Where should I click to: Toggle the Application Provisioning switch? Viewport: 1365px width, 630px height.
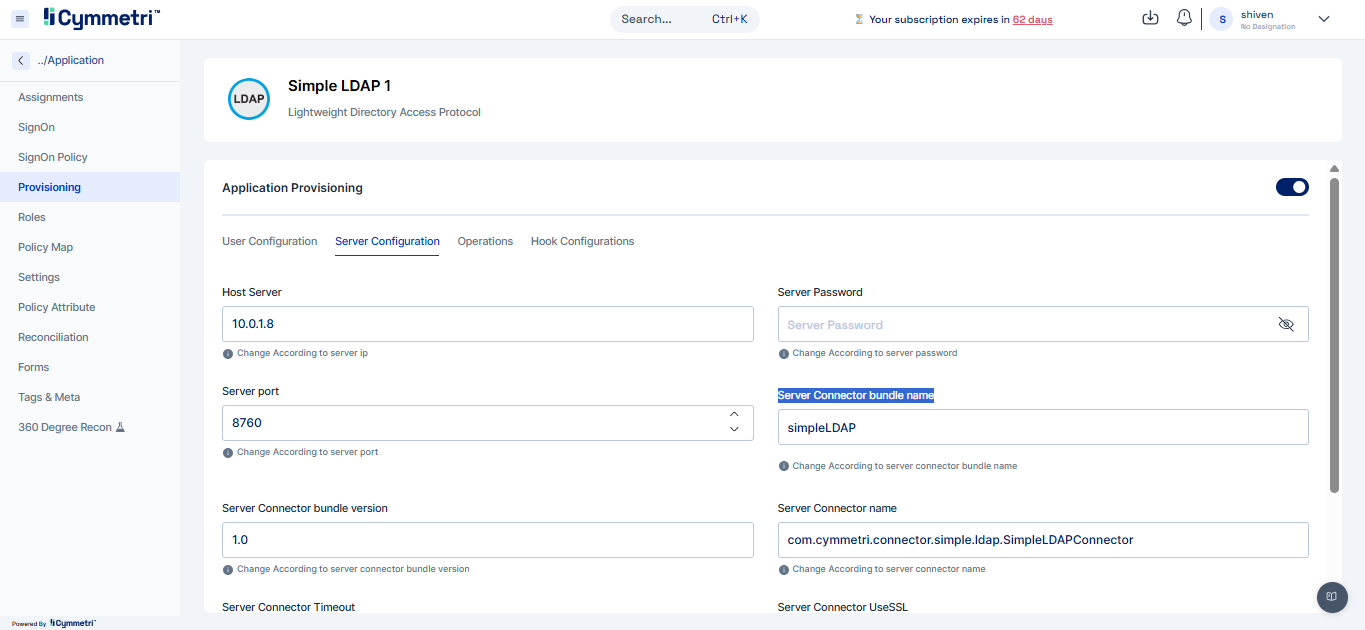point(1292,187)
